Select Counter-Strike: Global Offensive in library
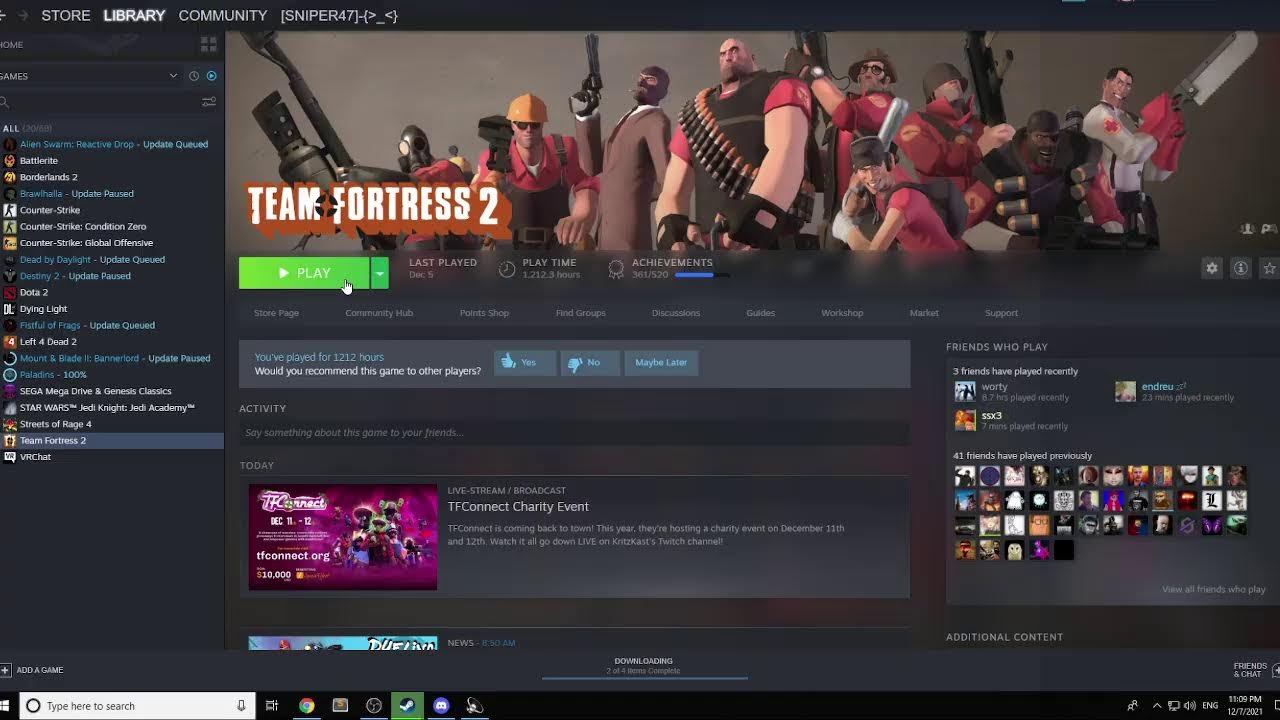 coord(86,243)
